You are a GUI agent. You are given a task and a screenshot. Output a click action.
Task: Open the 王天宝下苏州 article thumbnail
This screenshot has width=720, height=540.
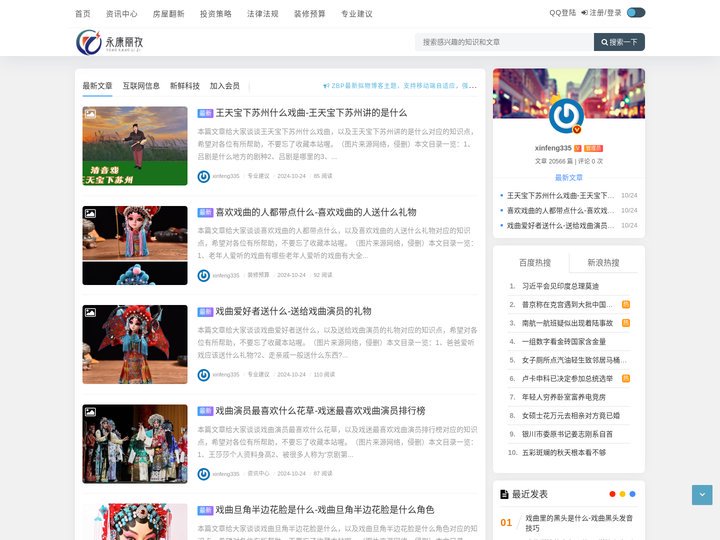point(135,146)
